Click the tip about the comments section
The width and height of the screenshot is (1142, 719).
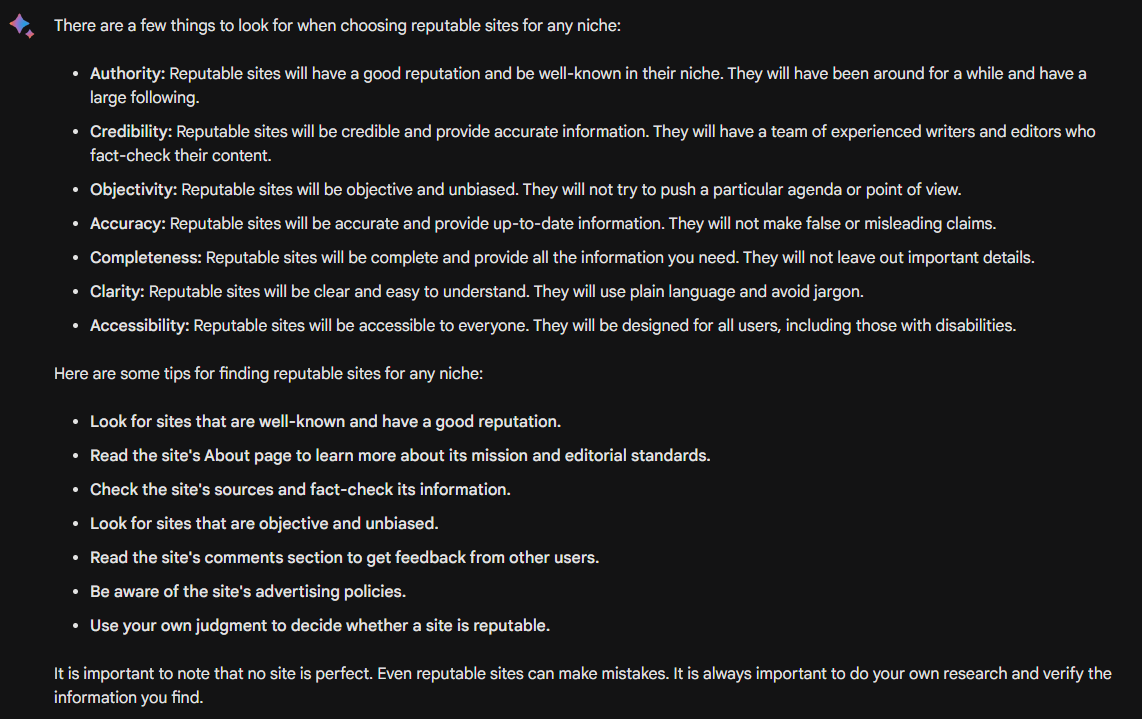click(344, 558)
